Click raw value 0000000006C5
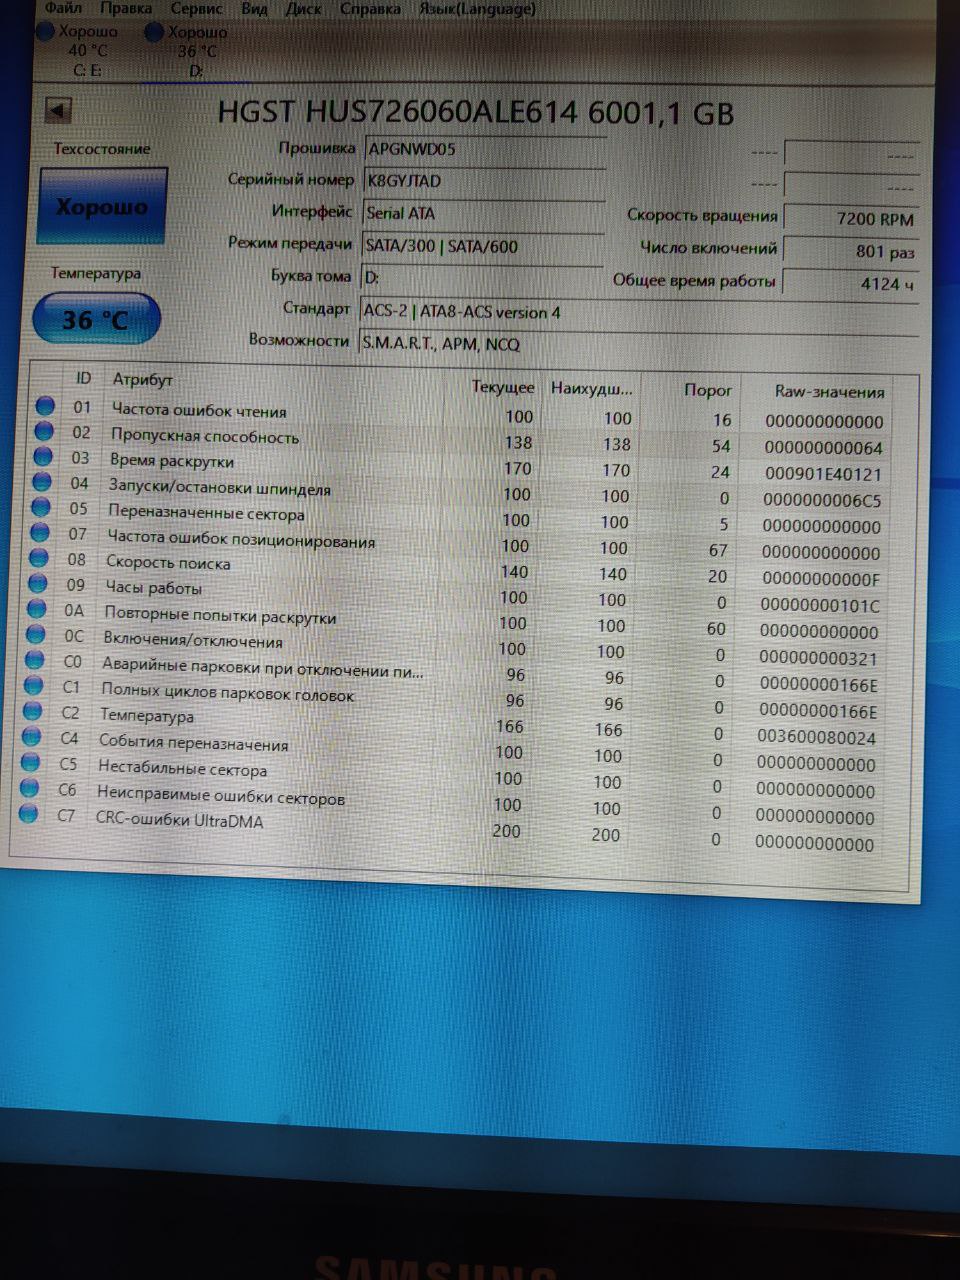 [x=822, y=500]
